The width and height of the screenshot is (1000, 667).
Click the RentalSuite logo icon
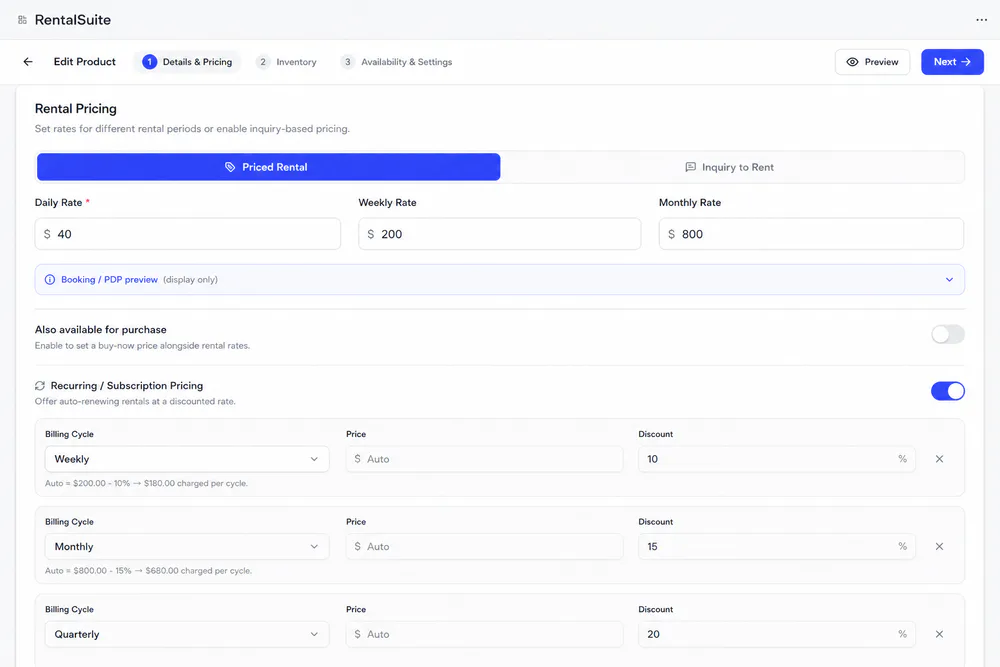coord(22,20)
